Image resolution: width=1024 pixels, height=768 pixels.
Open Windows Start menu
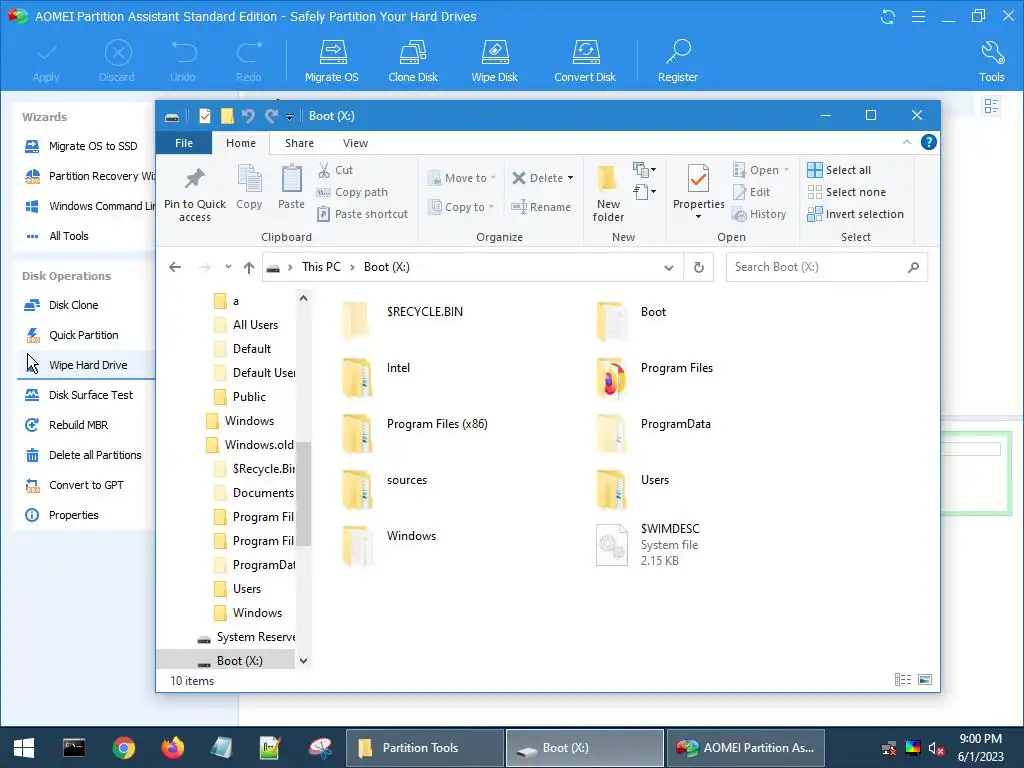[24, 748]
